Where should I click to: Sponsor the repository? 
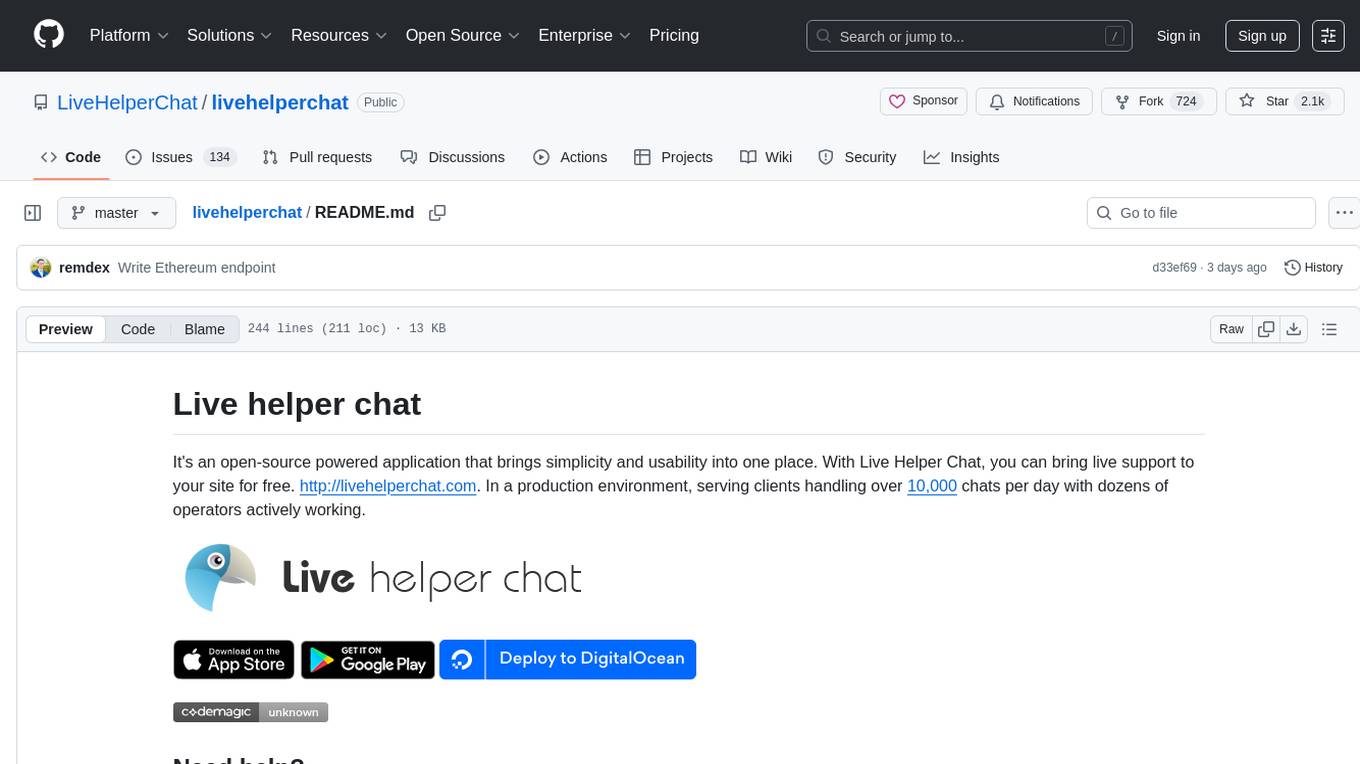click(924, 101)
